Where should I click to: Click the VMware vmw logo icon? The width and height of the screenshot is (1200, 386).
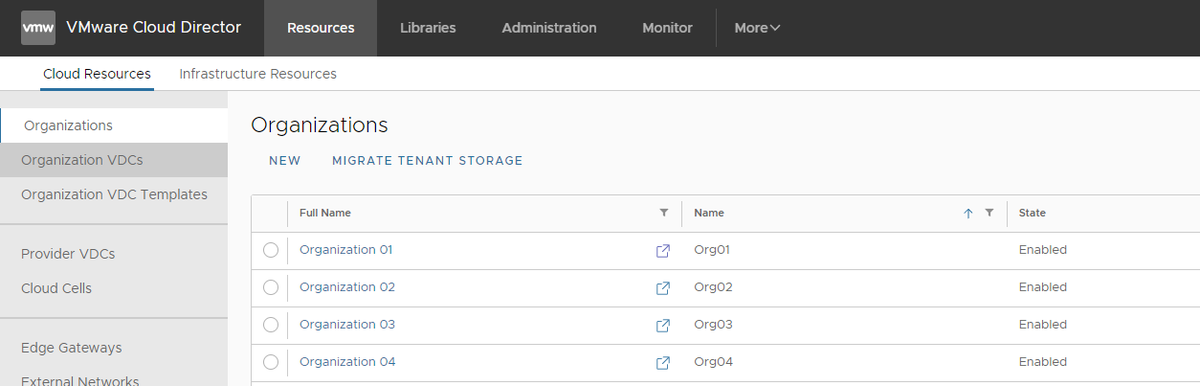point(38,27)
